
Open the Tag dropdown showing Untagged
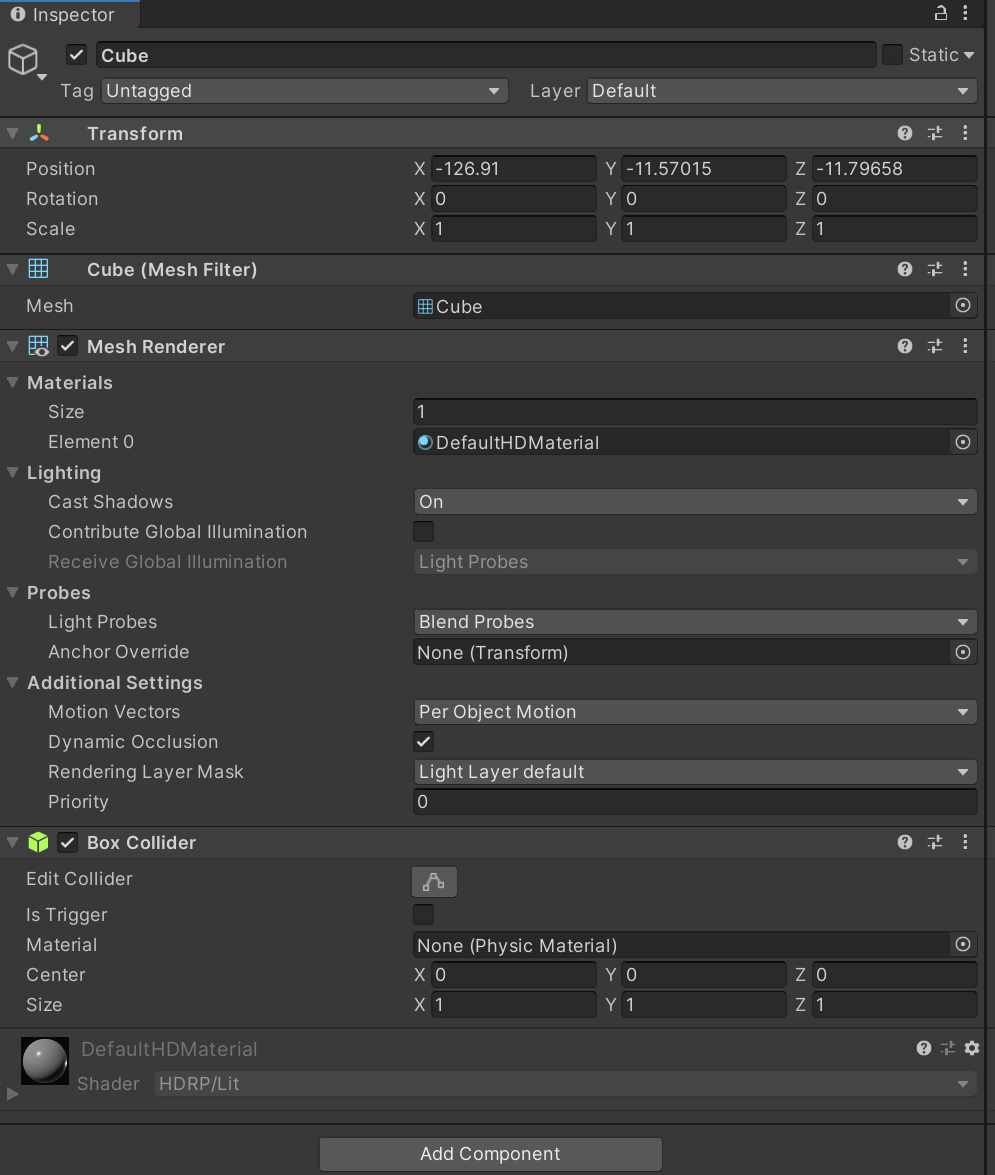pos(304,91)
